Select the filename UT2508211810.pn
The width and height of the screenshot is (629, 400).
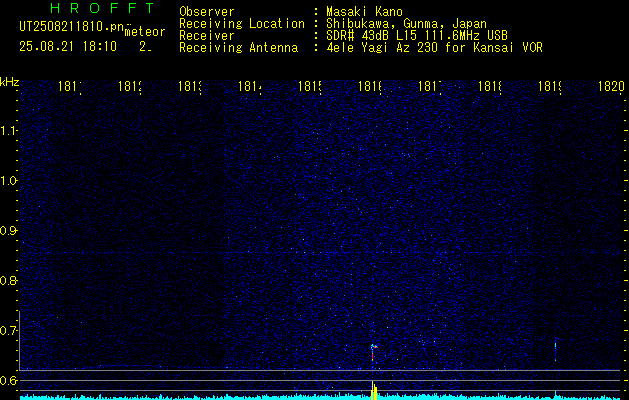tap(71, 27)
